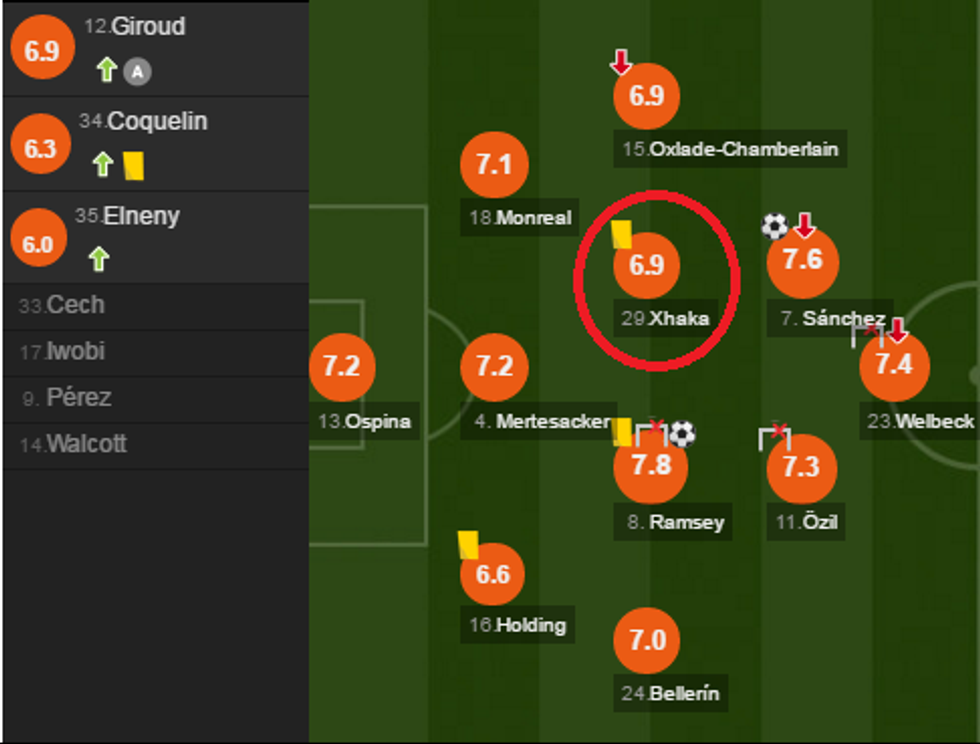Image resolution: width=980 pixels, height=744 pixels.
Task: Choose Pérez from the bench list
Action: (66, 398)
